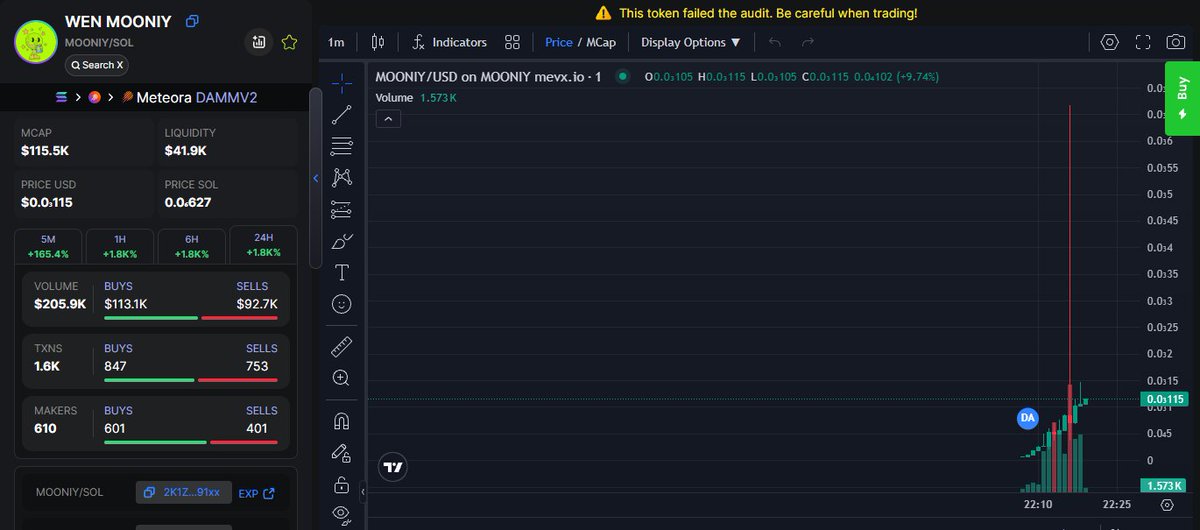Enter fullscreen chart mode
This screenshot has height=530, width=1200.
pos(1144,42)
